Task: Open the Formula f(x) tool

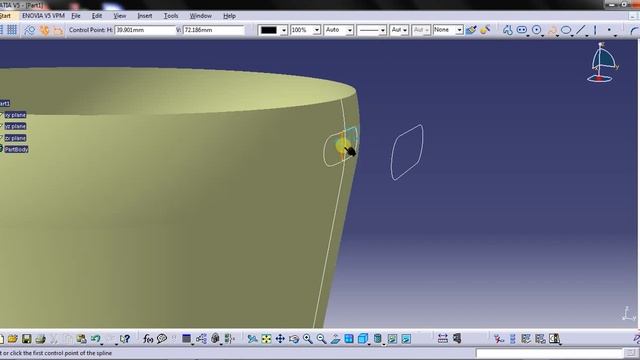Action: (148, 339)
